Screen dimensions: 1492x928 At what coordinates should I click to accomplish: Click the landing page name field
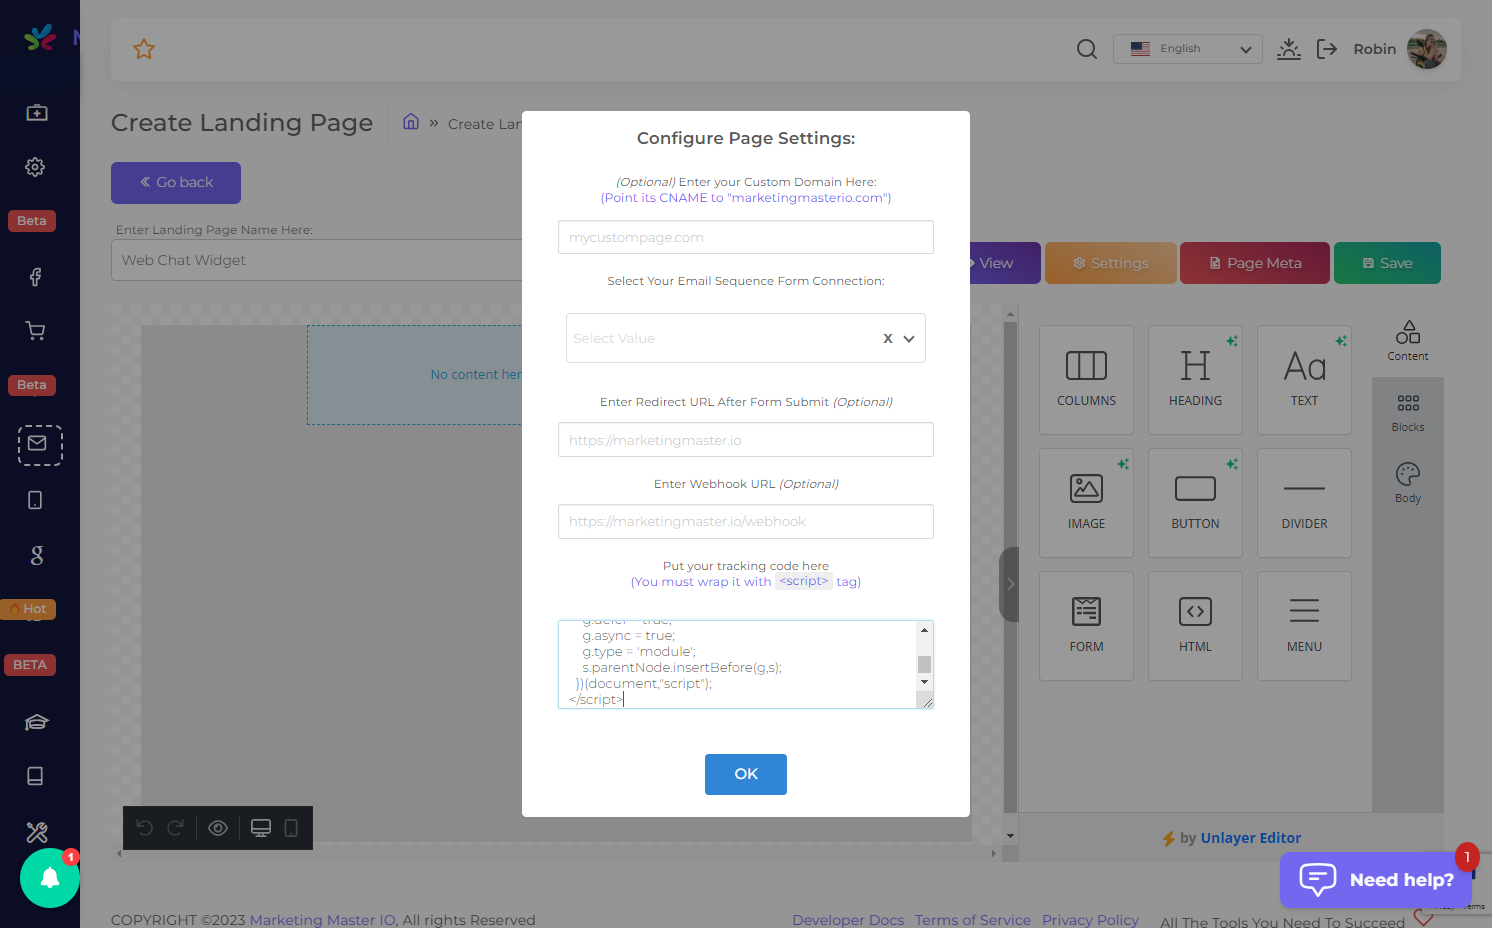(318, 260)
